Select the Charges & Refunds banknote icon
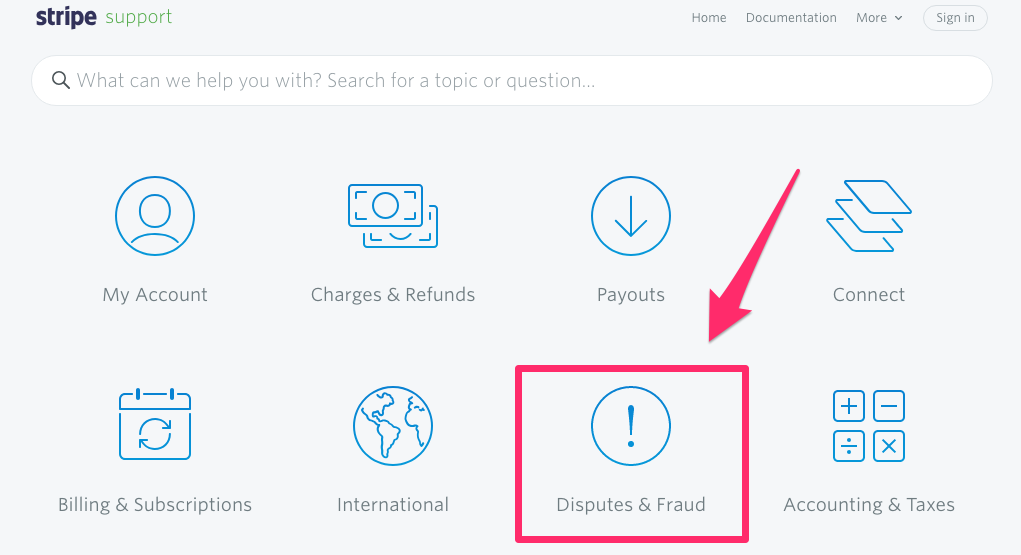This screenshot has width=1021, height=555. [393, 216]
